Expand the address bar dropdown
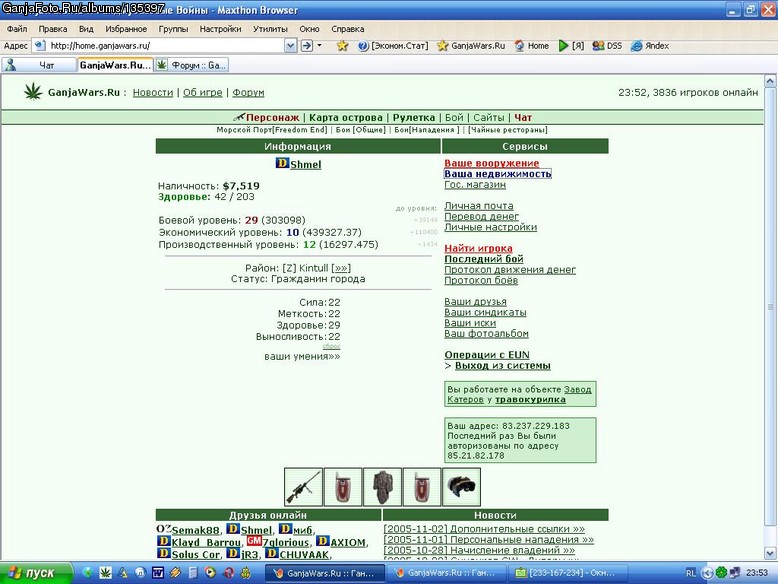 [290, 46]
